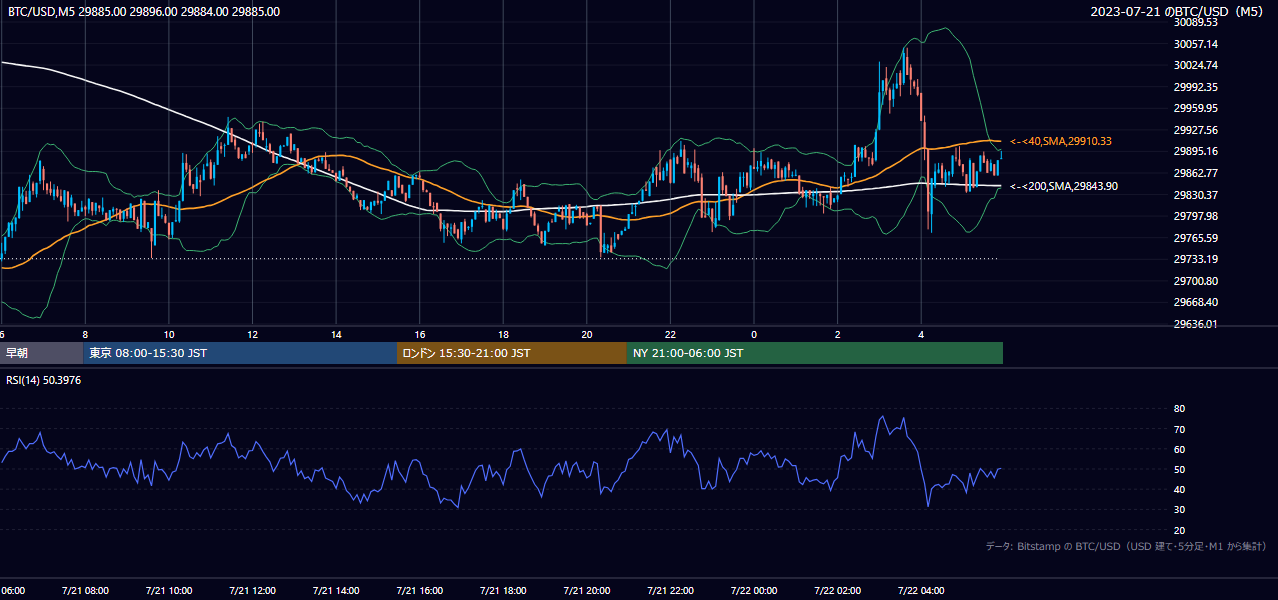Click the 29797.98 price axis label
1278x600 pixels.
[x=1196, y=216]
